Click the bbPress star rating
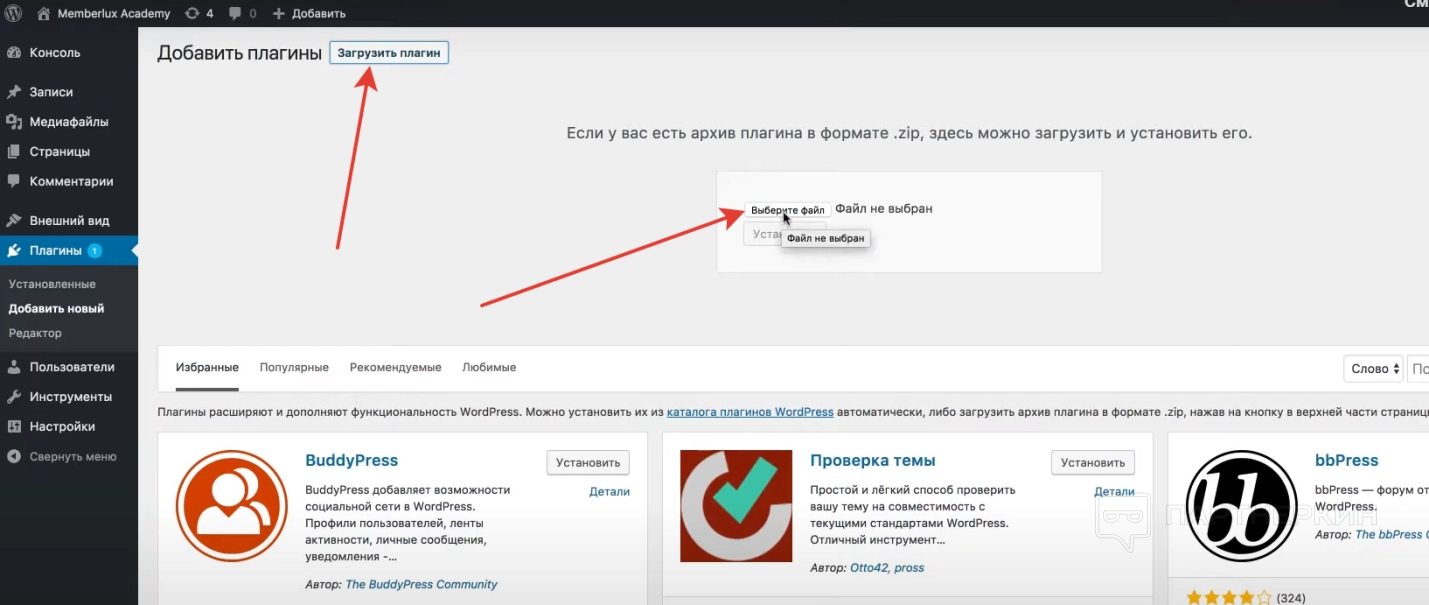1429x605 pixels. 1229,598
